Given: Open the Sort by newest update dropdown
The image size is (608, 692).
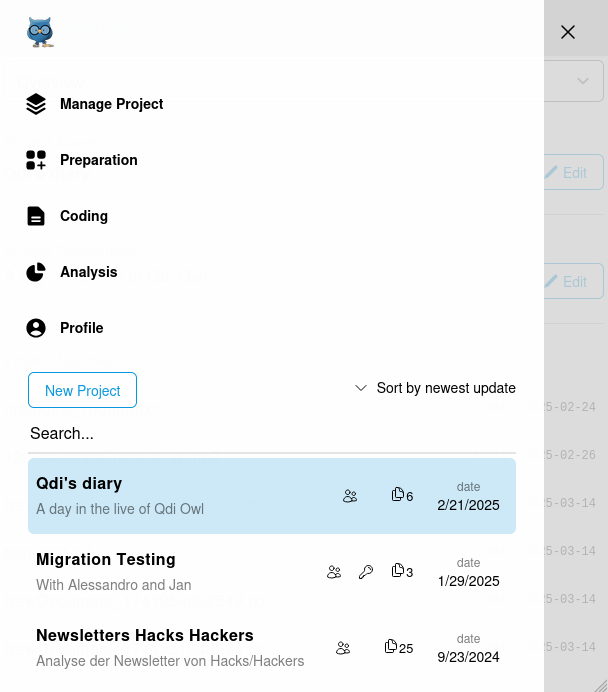Looking at the screenshot, I should tap(445, 388).
